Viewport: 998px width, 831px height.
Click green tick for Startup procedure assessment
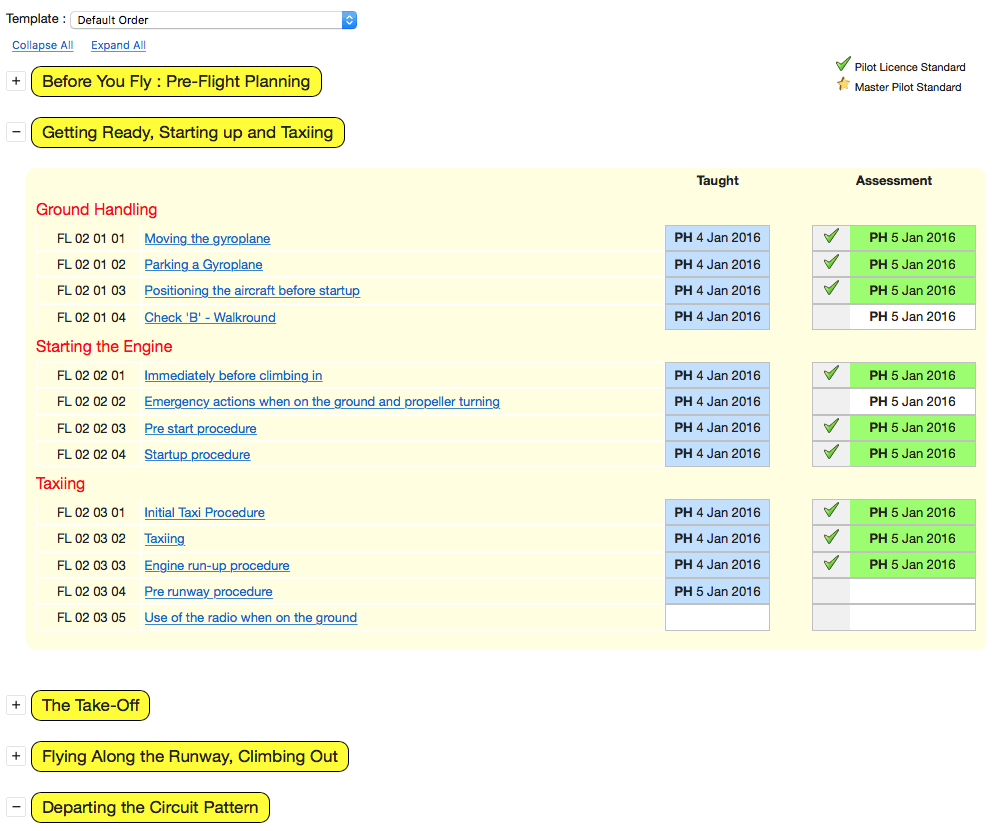pyautogui.click(x=830, y=453)
